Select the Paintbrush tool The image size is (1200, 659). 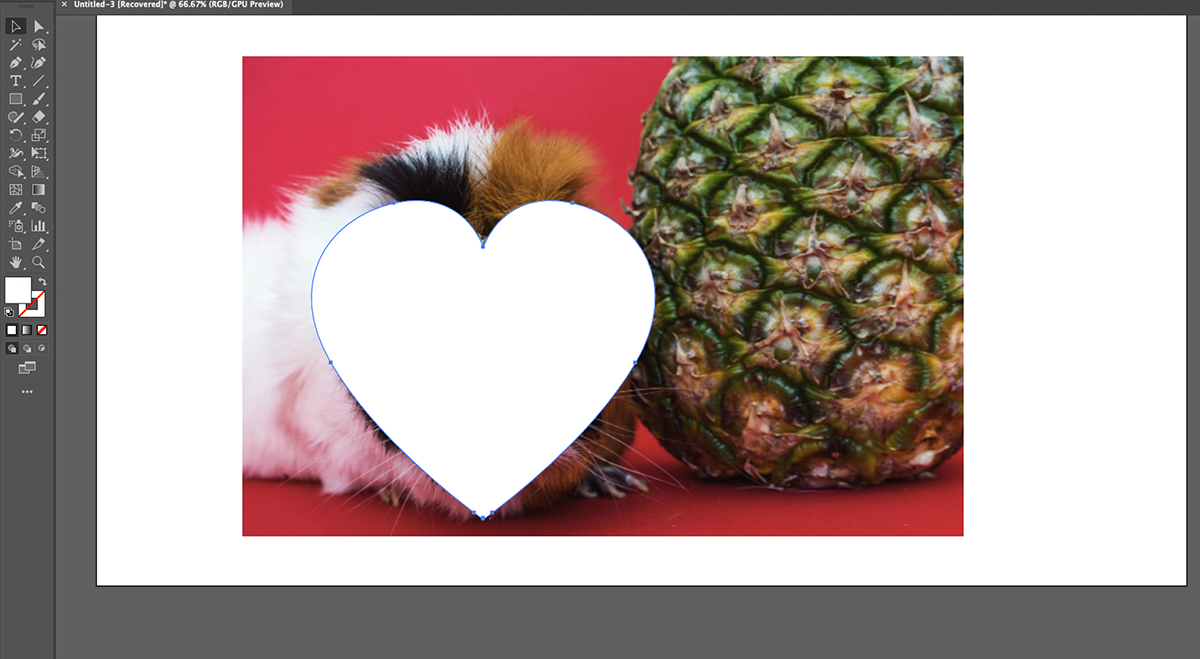(39, 98)
